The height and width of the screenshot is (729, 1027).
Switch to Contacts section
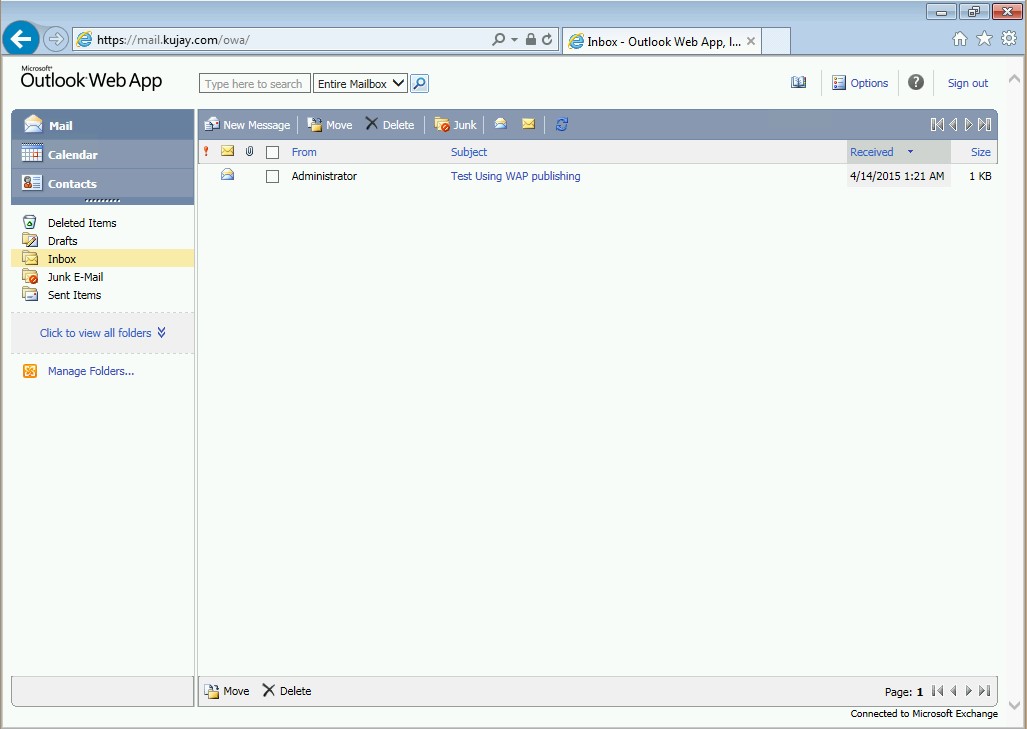point(103,183)
